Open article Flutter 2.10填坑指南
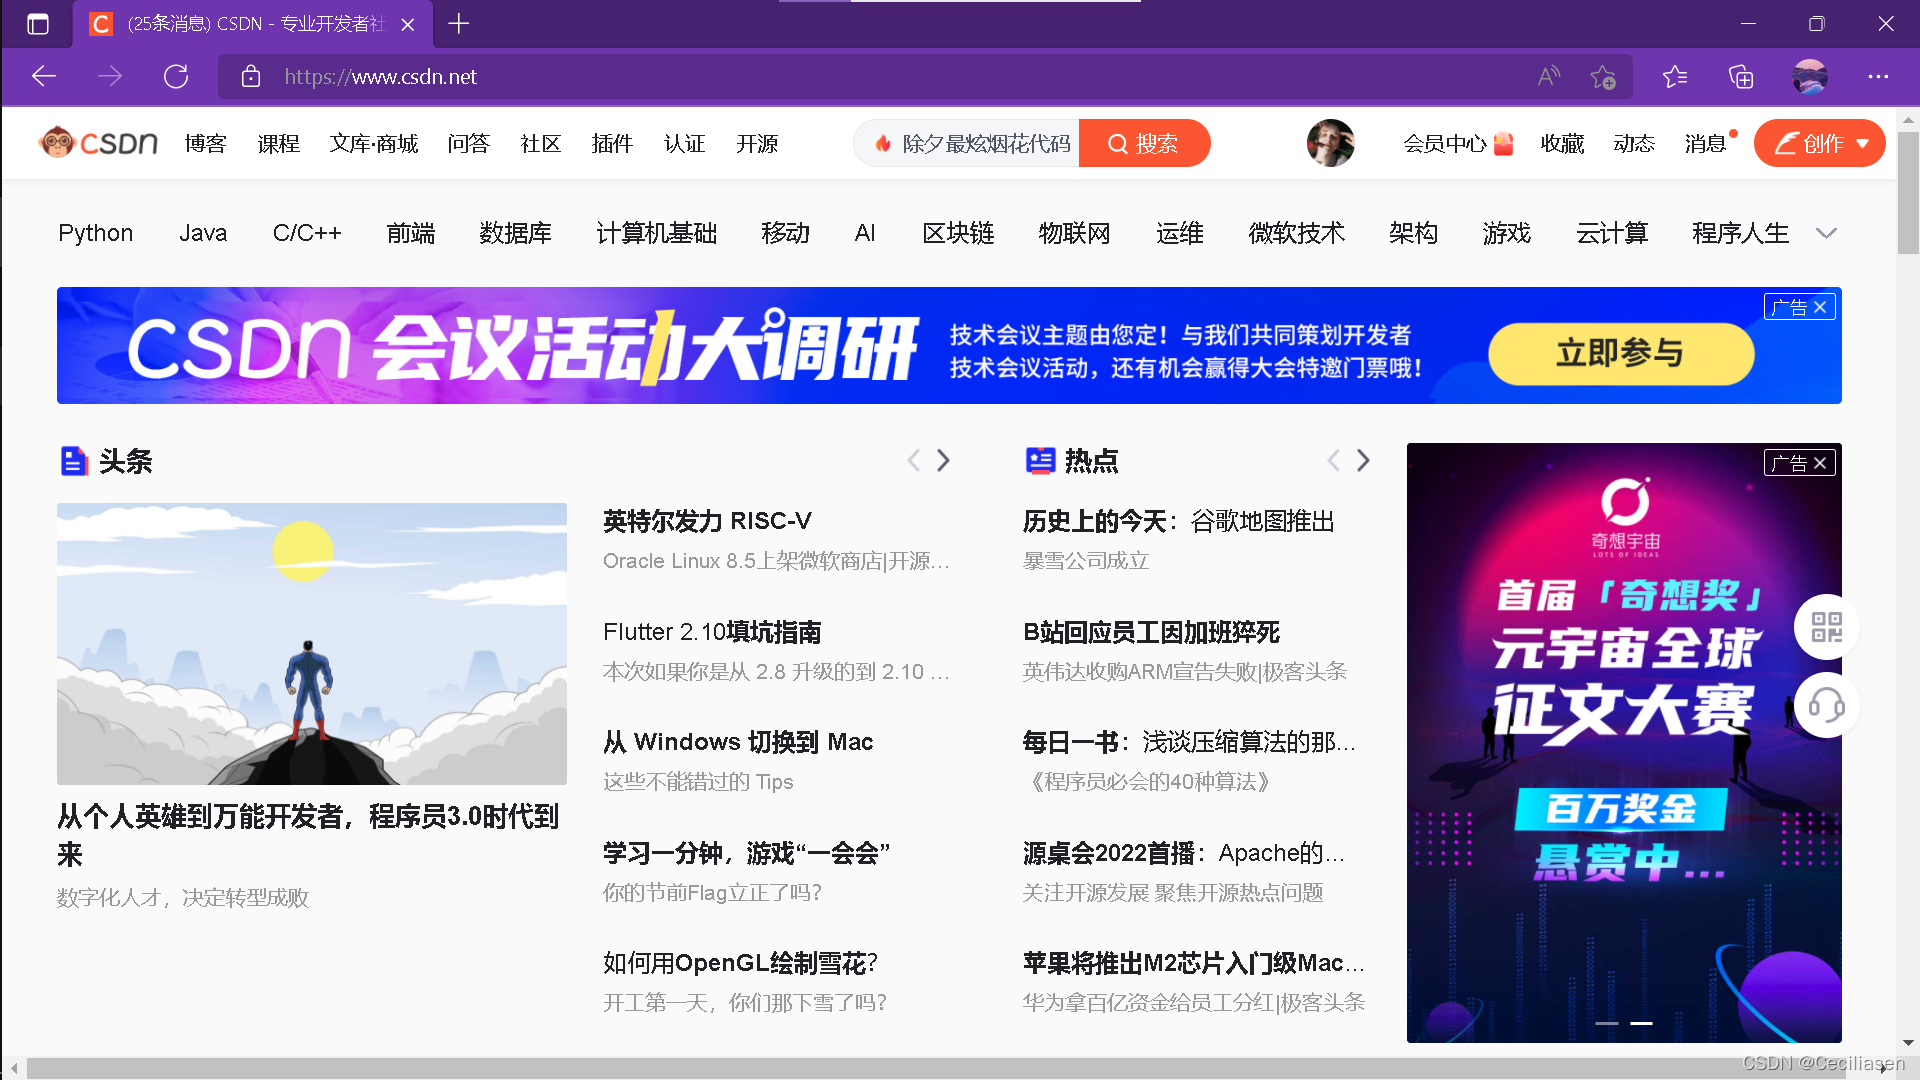The image size is (1920, 1080). 712,632
